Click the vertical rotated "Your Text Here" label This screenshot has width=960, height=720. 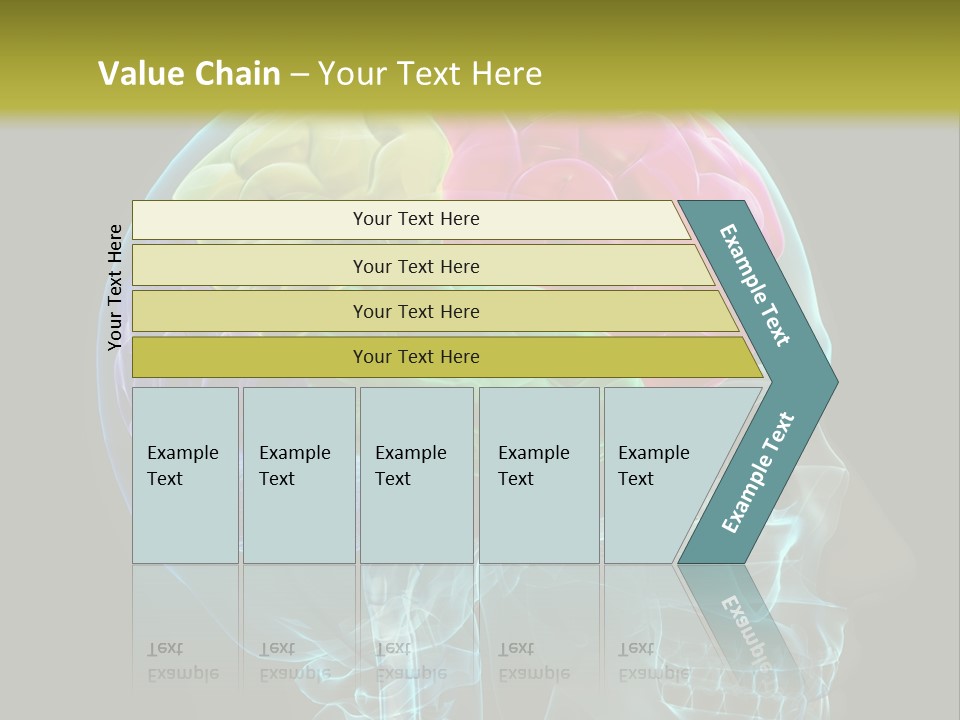[116, 287]
